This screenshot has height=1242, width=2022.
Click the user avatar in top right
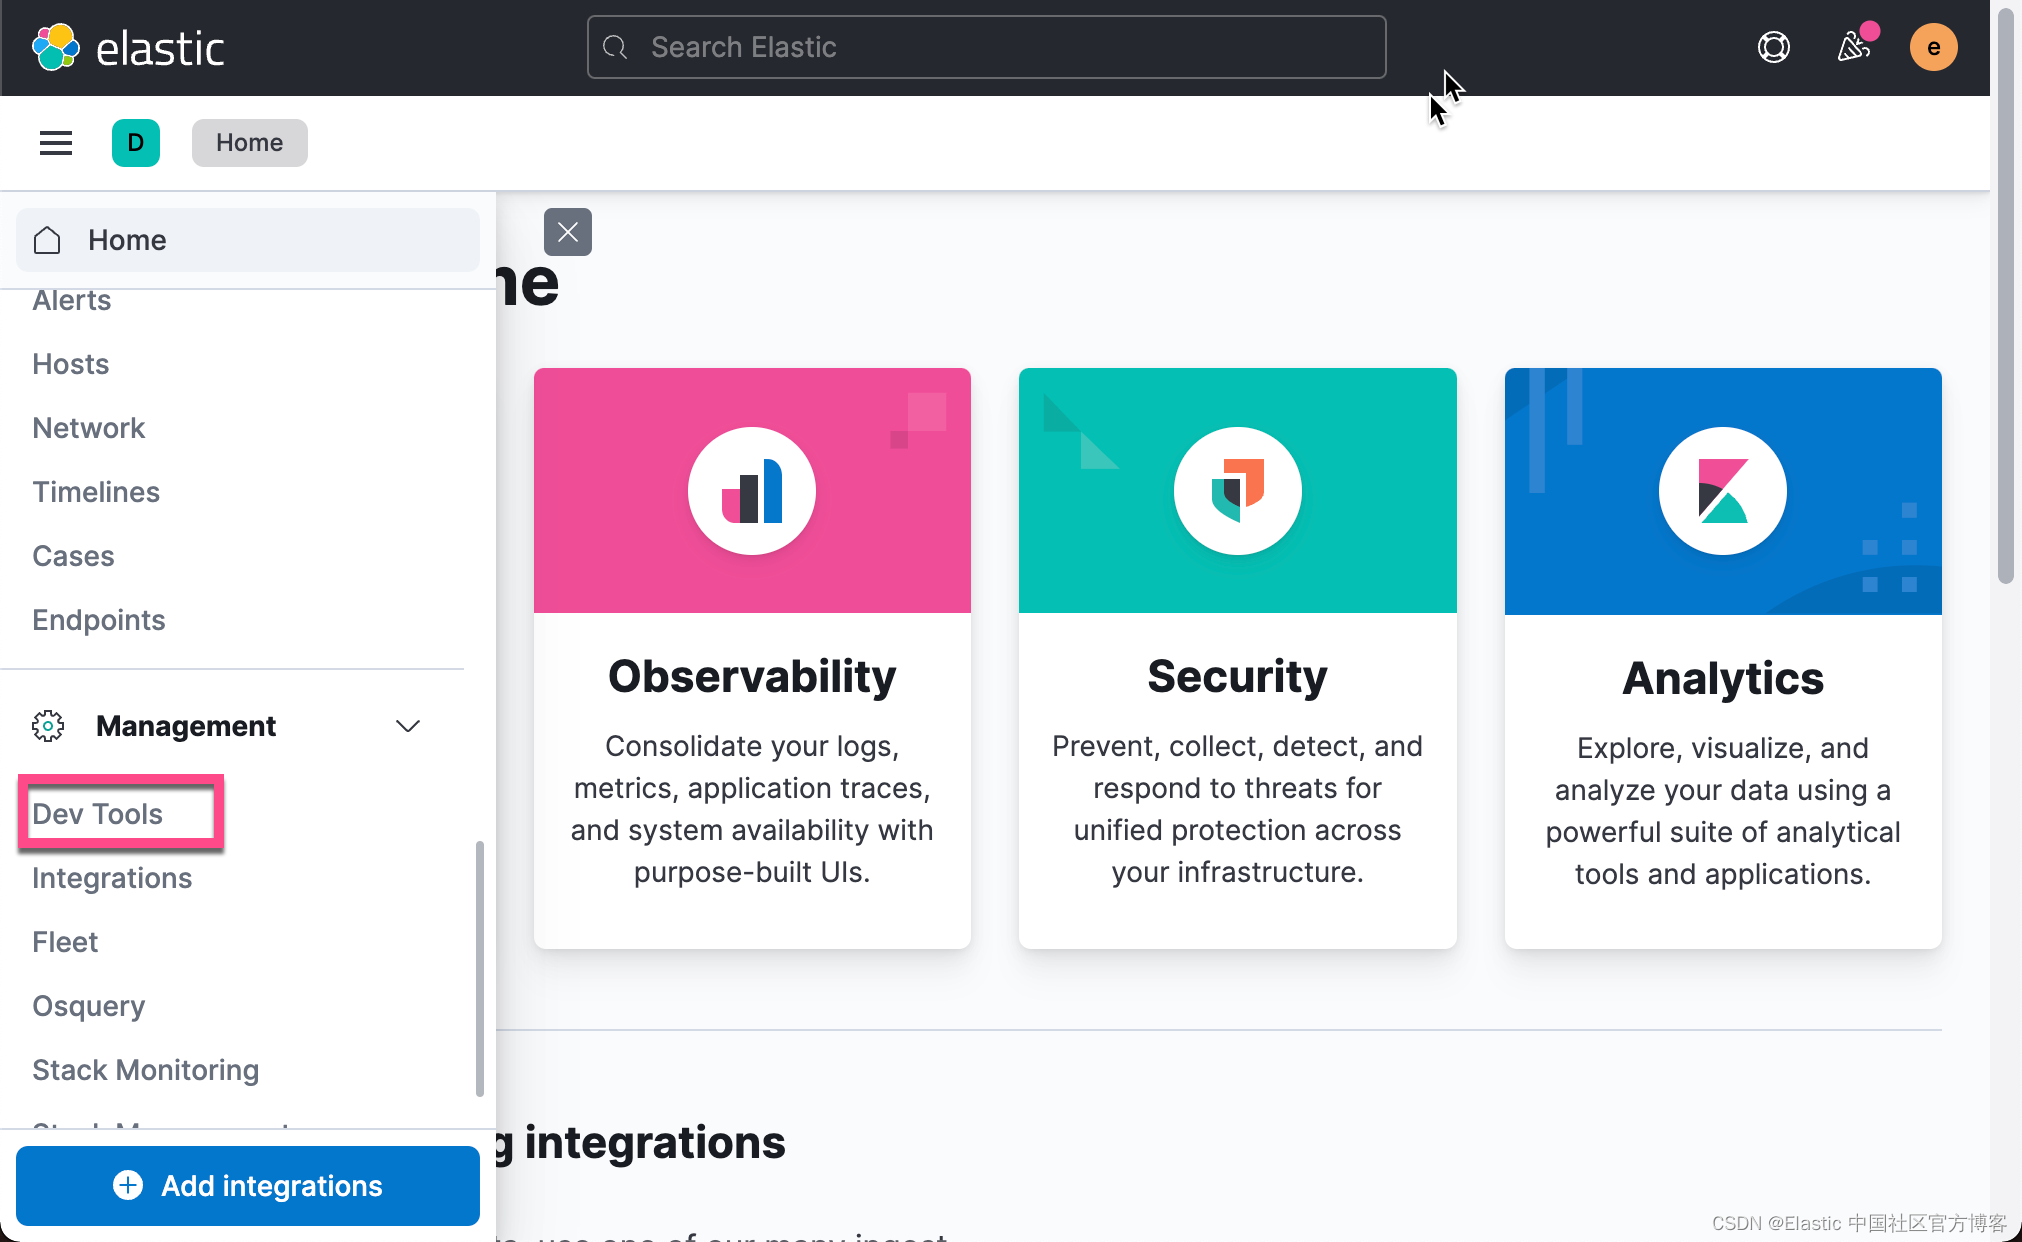[1933, 46]
